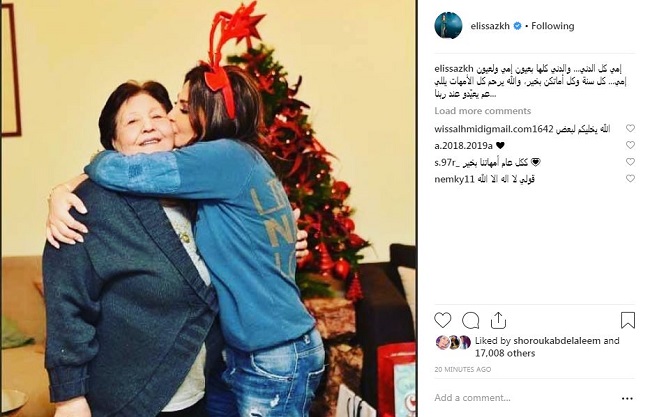
Task: Open the 20 minutes ago timestamp
Action: coord(463,369)
